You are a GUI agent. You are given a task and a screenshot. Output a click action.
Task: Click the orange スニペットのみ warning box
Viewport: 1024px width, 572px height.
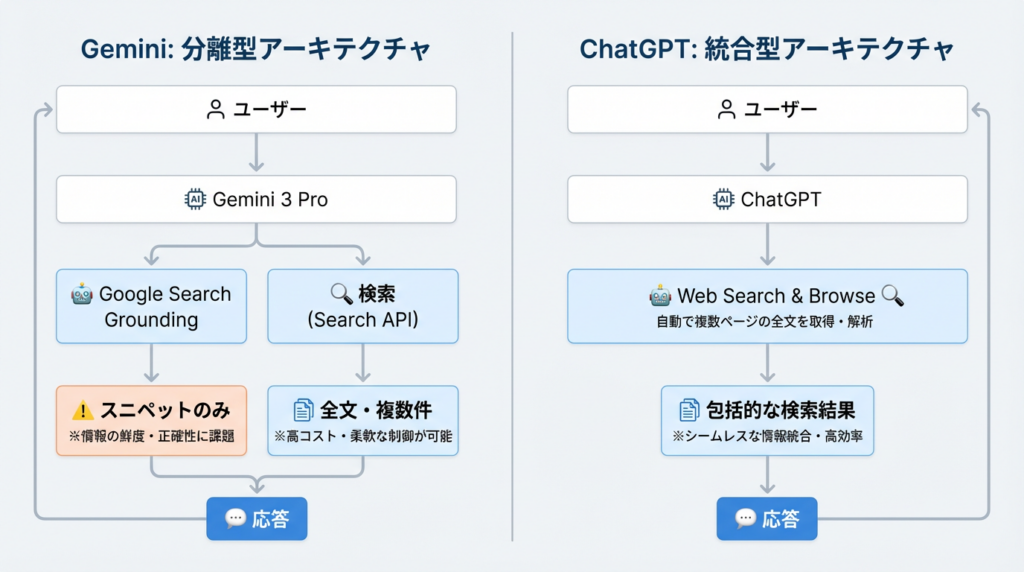click(x=151, y=420)
